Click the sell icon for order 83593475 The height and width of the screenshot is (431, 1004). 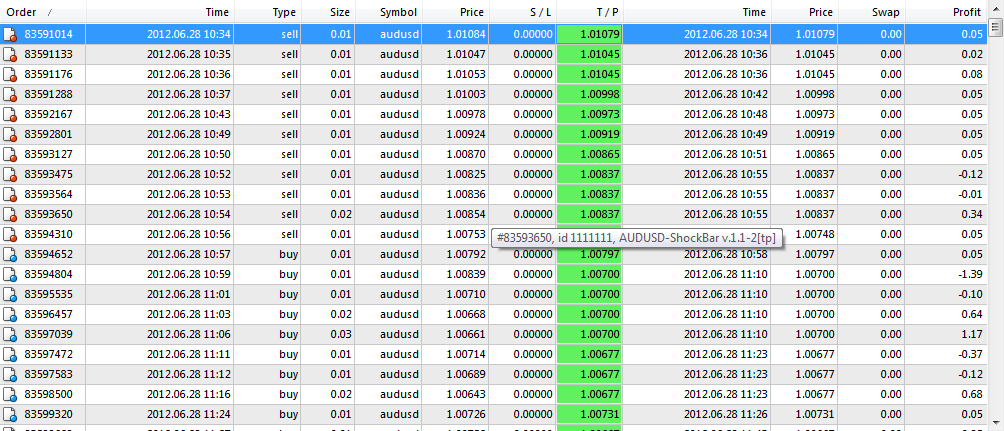click(10, 175)
